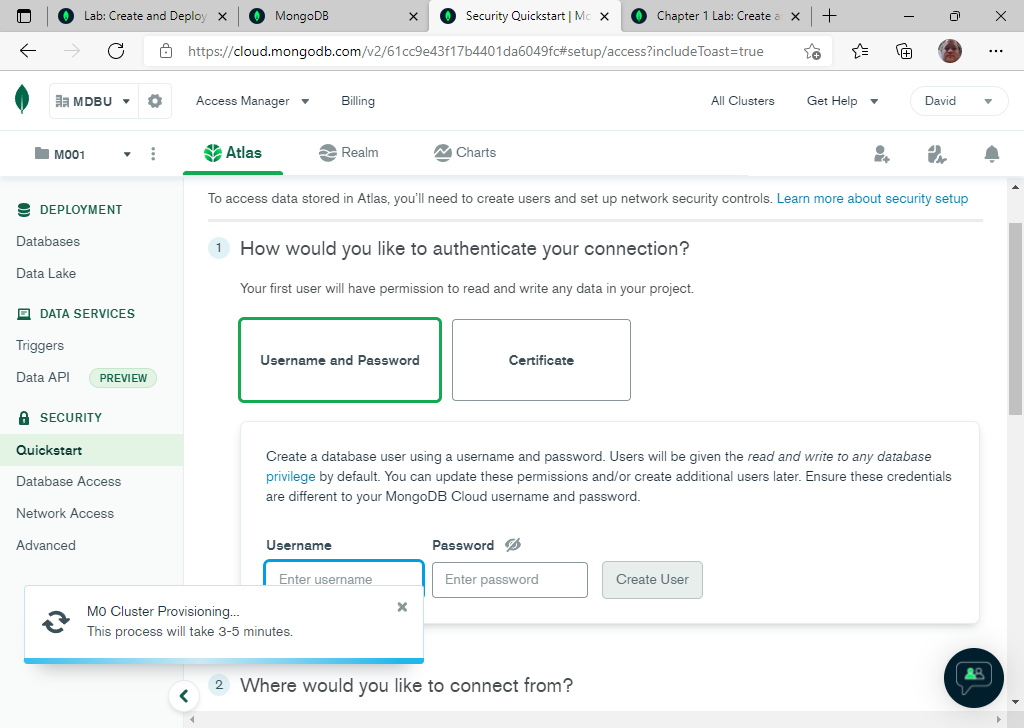Viewport: 1024px width, 728px height.
Task: Expand the MDBU organization dropdown
Action: [93, 101]
